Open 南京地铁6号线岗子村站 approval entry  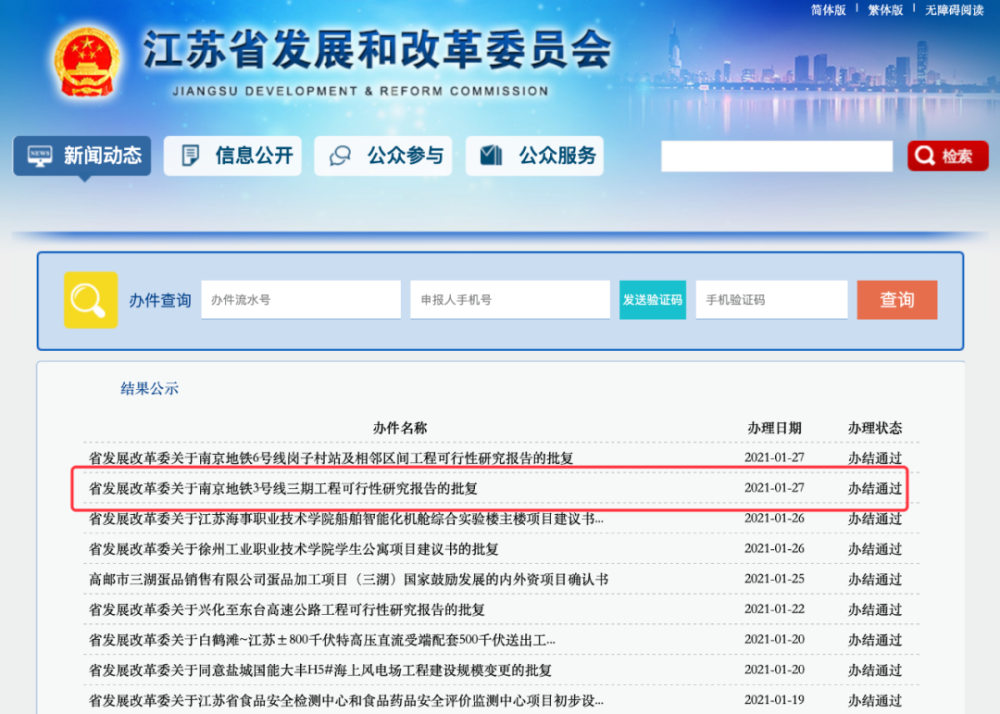coord(331,458)
